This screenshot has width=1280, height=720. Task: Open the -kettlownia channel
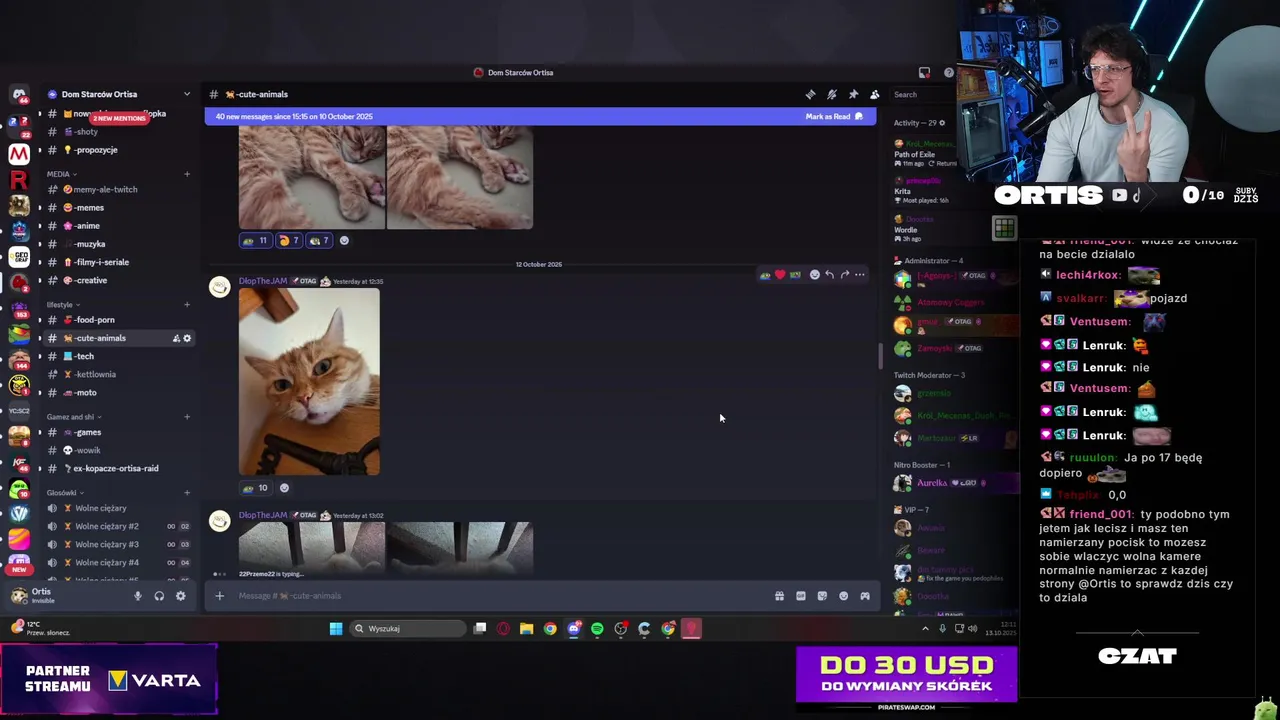(x=118, y=374)
